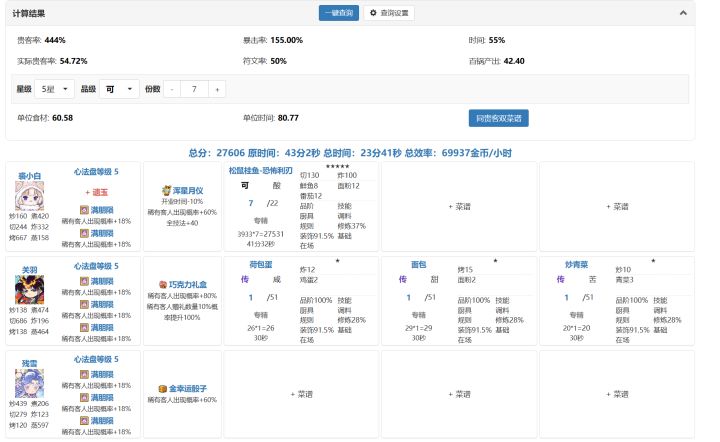Screen dimensions: 720x442
Task: Open the 巧克力礼盒 equipment name link
Action: 188,285
